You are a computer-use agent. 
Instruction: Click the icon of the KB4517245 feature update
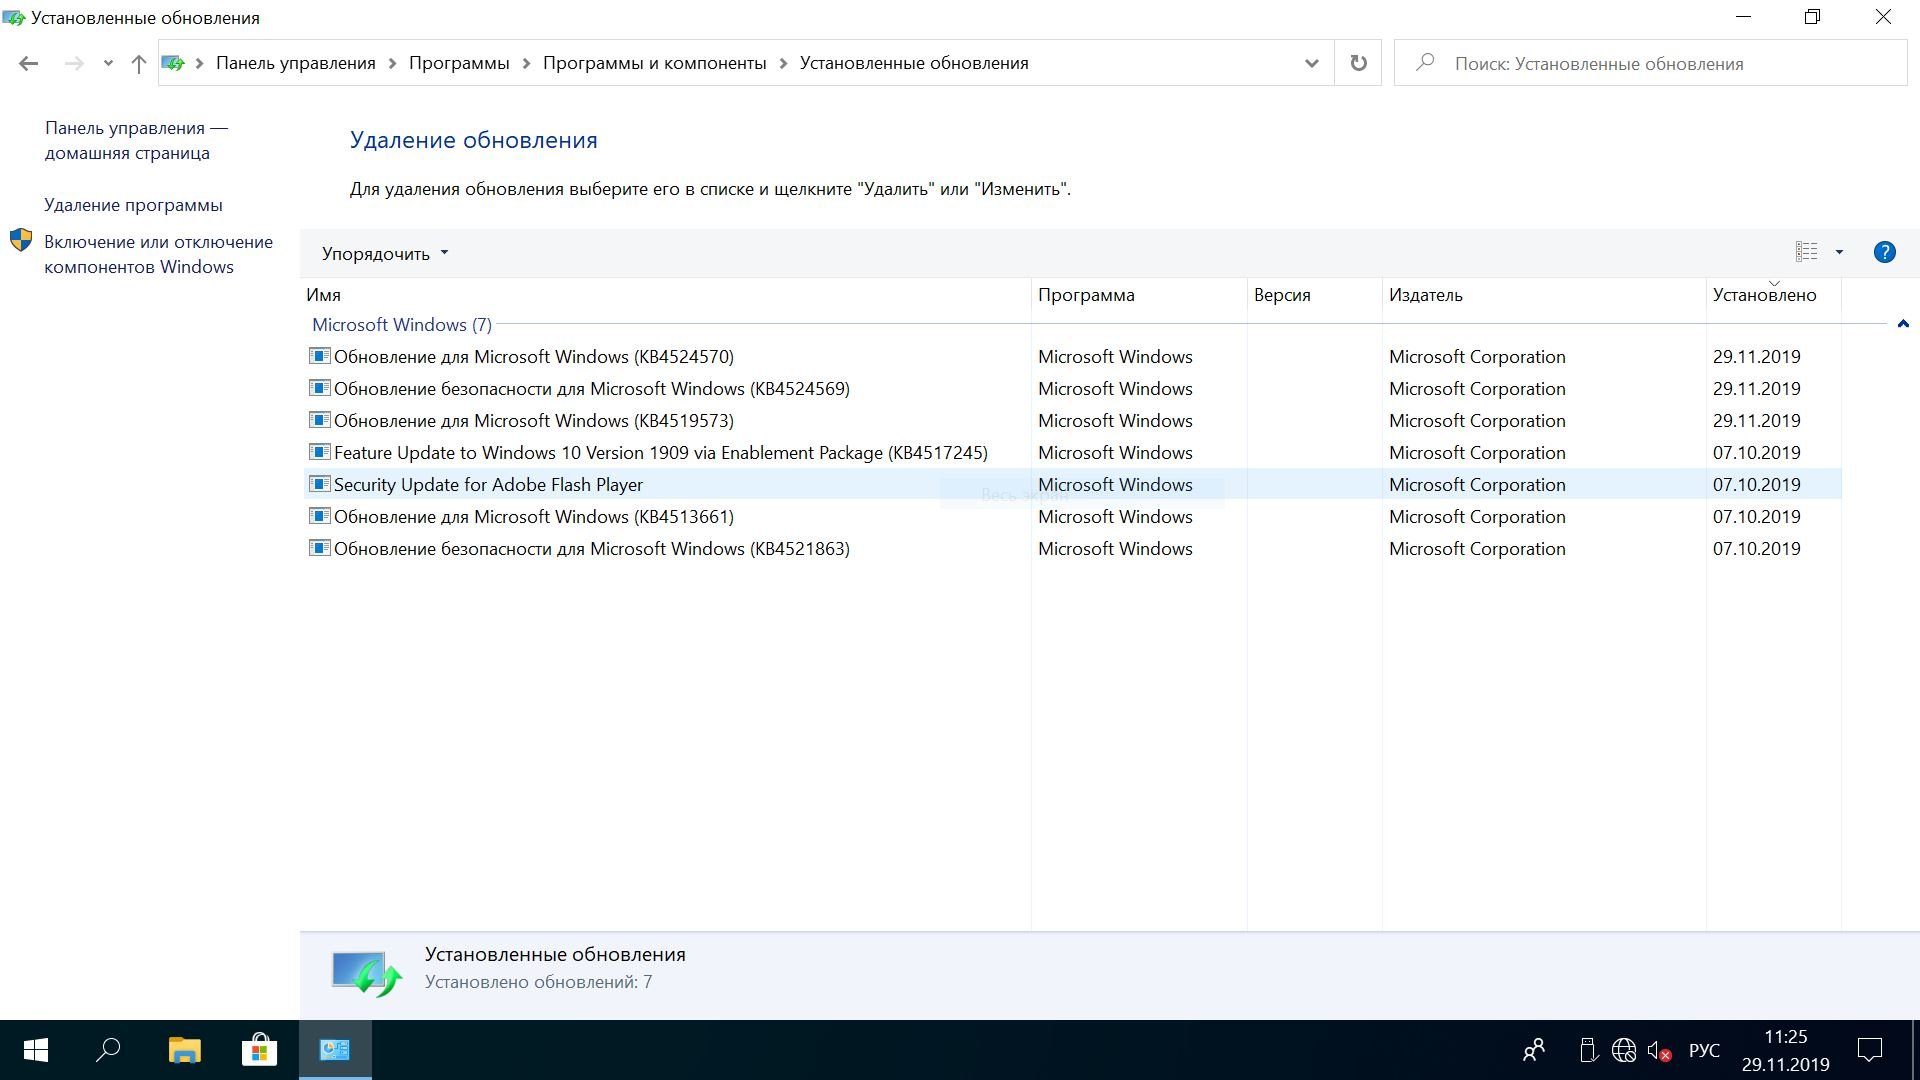tap(319, 452)
